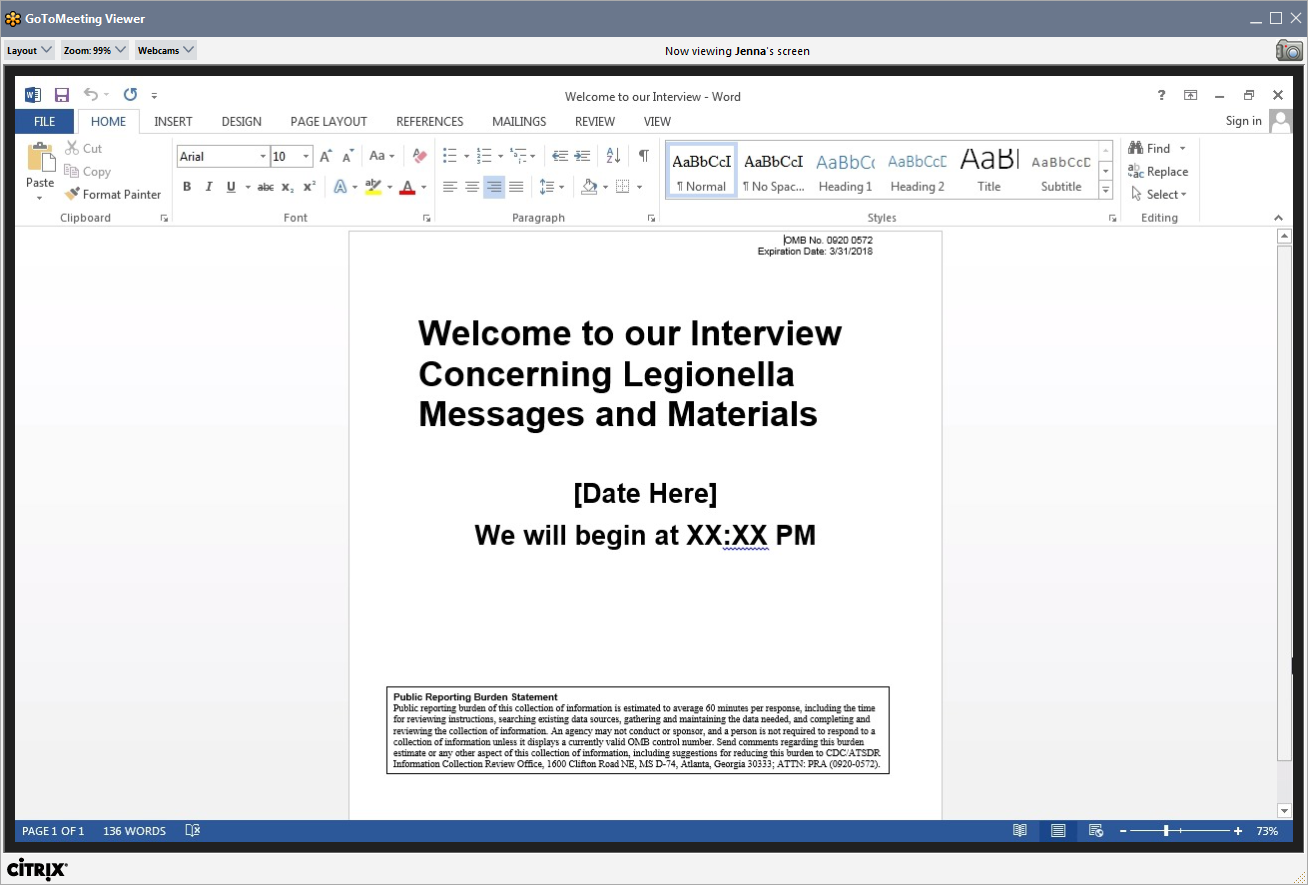The height and width of the screenshot is (885, 1308).
Task: Open the Layout dropdown in GoToMeeting
Action: pyautogui.click(x=29, y=50)
